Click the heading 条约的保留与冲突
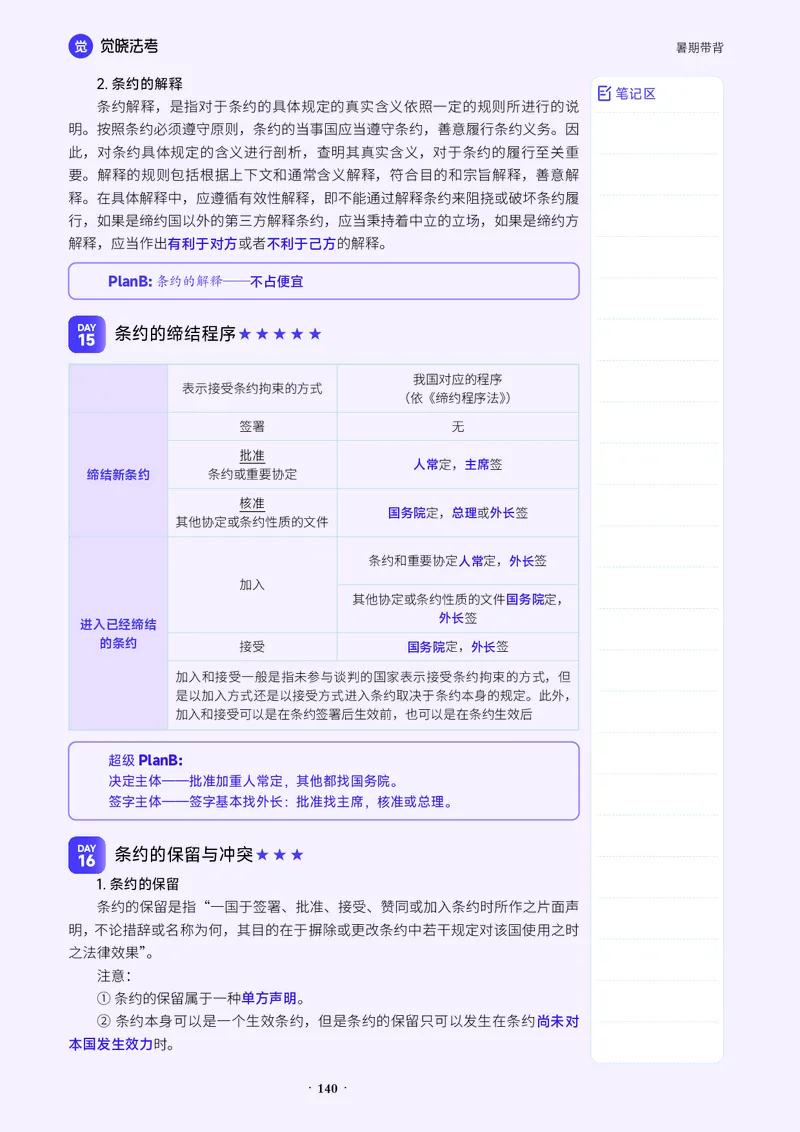Image resolution: width=800 pixels, height=1132 pixels. click(x=184, y=854)
